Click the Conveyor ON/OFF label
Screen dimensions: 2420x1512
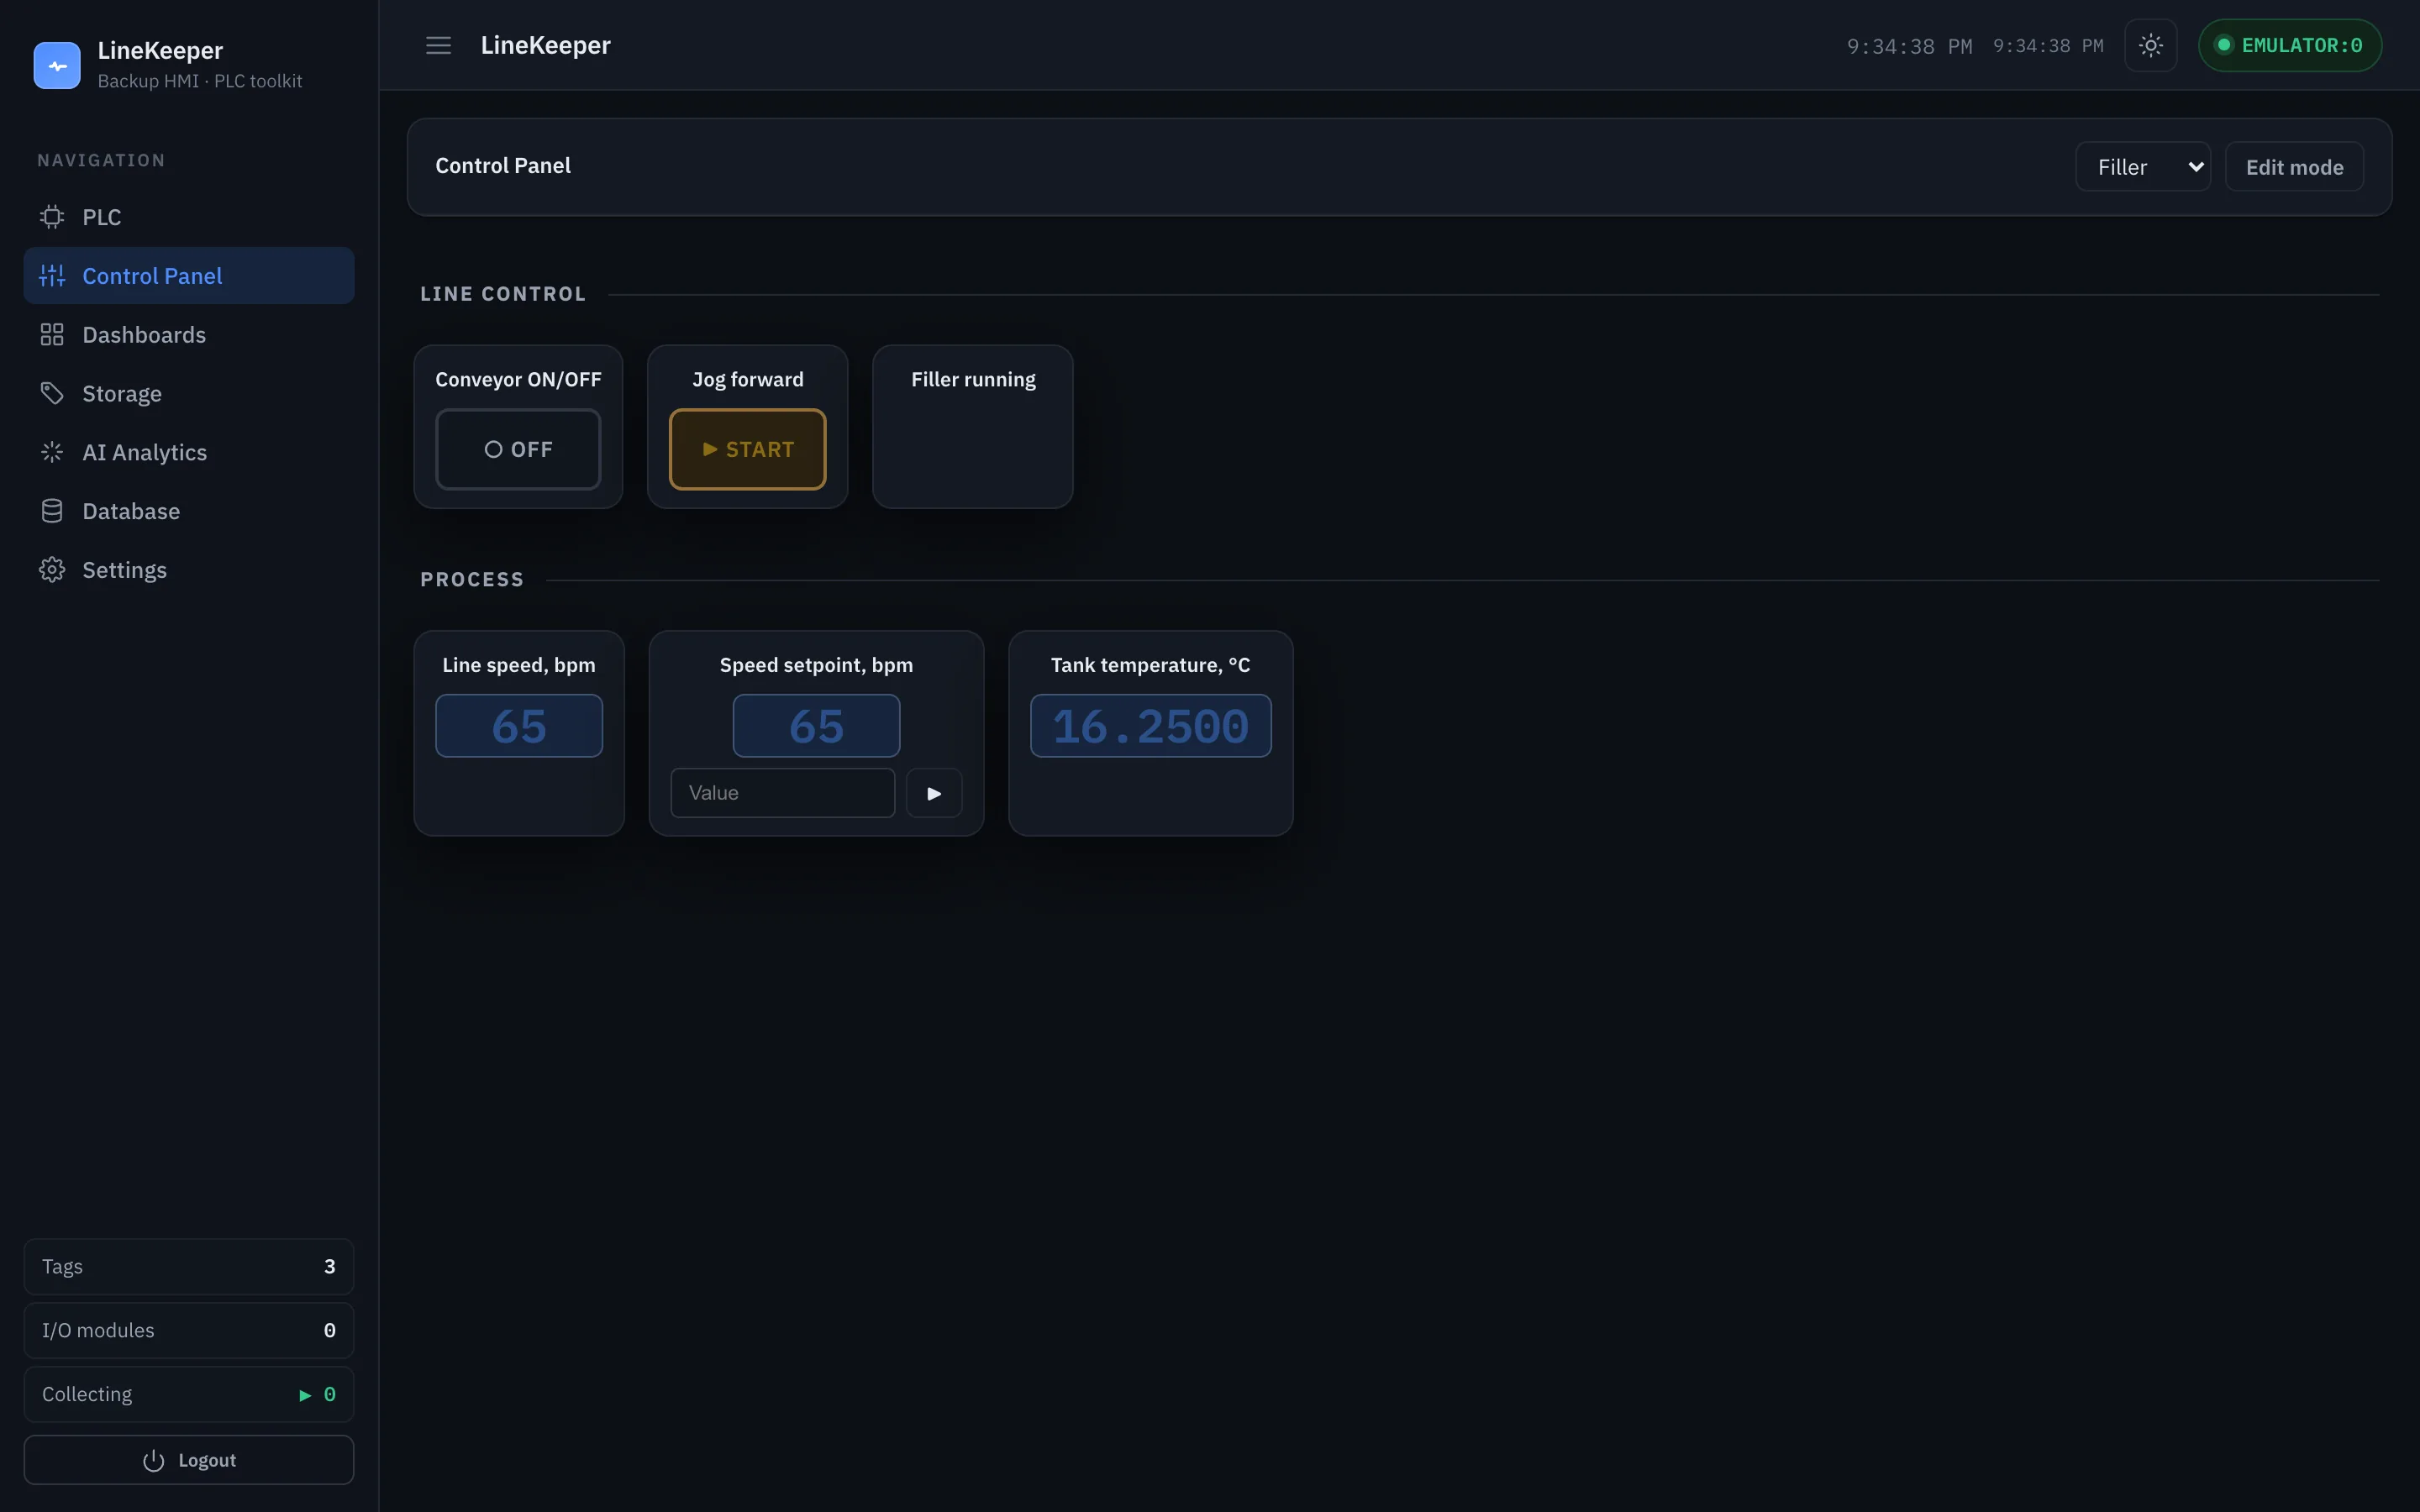coord(518,380)
